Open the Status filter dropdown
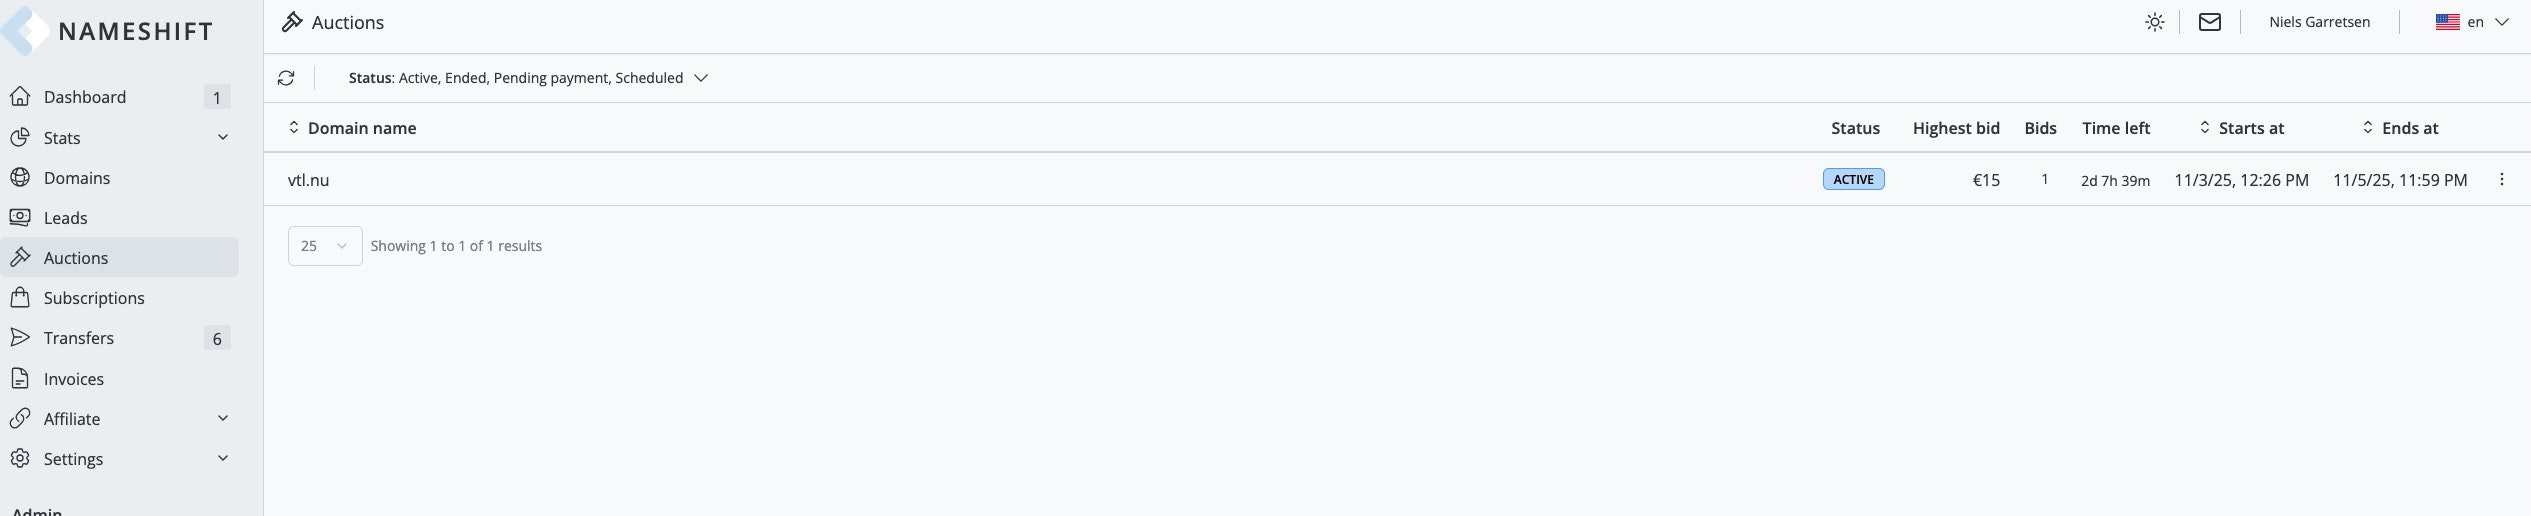This screenshot has height=516, width=2531. pyautogui.click(x=528, y=78)
